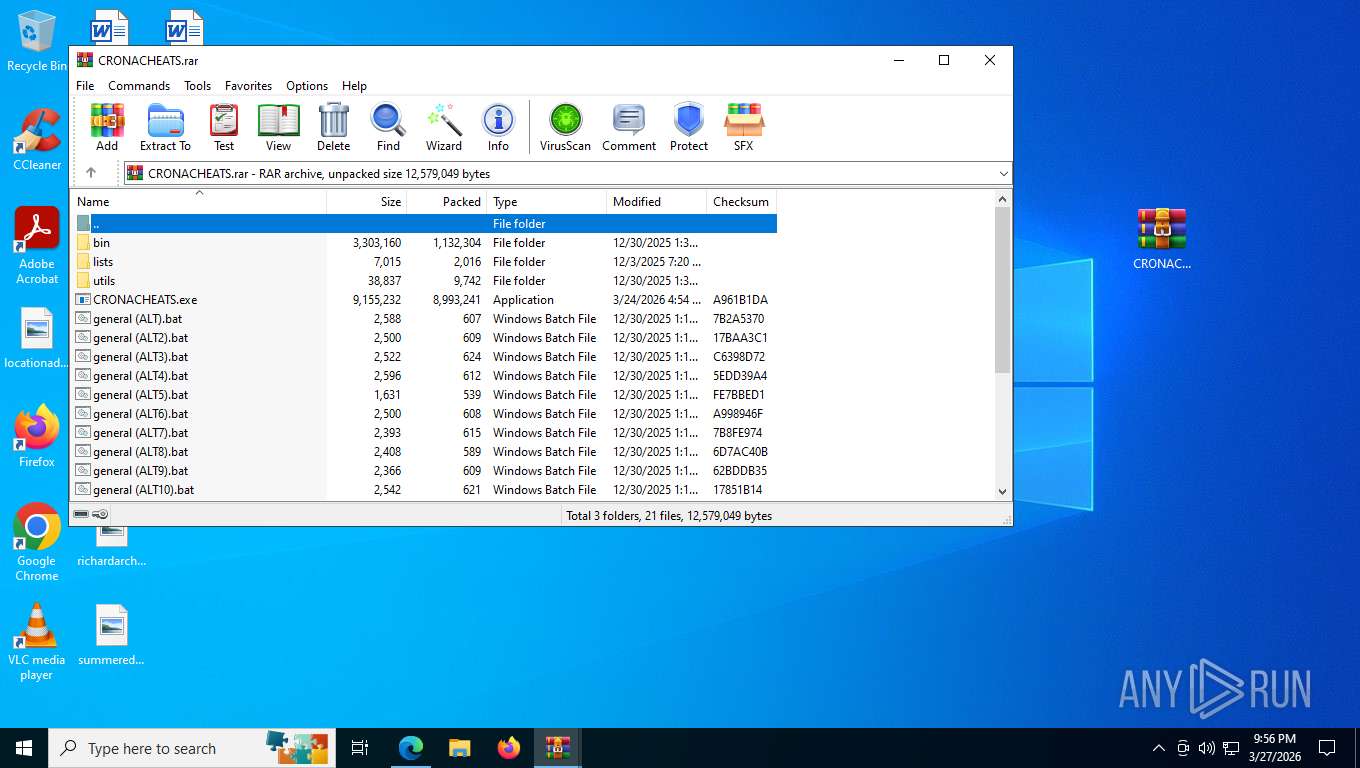Screen dimensions: 1360x768
Task: Open Task View from taskbar
Action: 360,748
